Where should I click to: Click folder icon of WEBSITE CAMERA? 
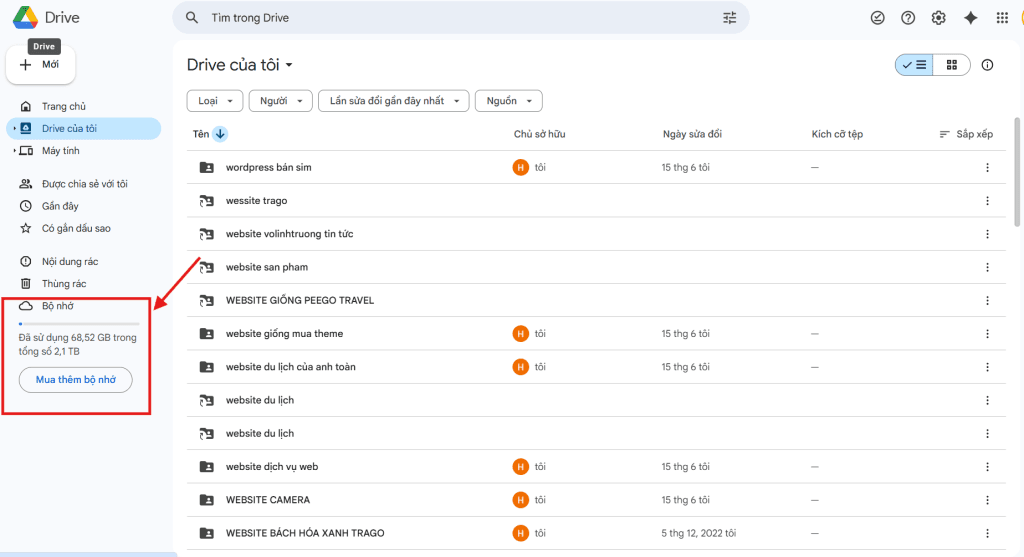[x=206, y=500]
